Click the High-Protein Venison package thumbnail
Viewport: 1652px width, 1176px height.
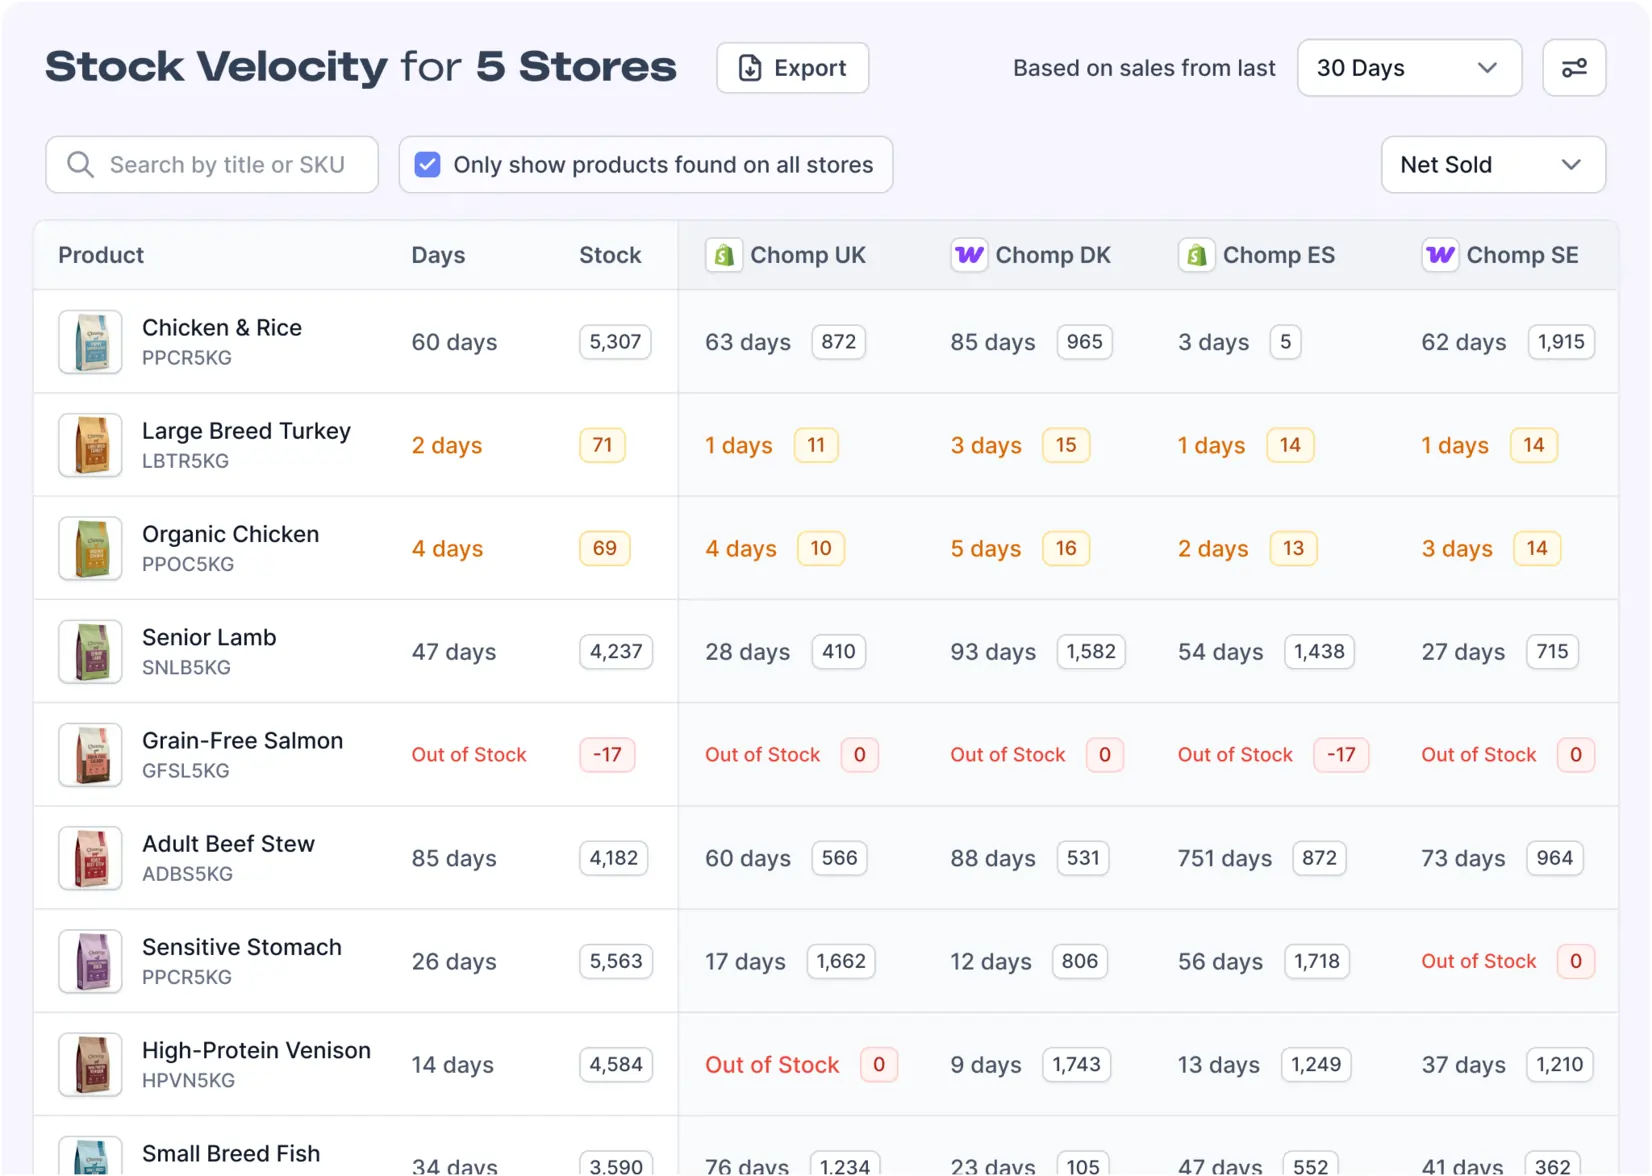pos(90,1064)
